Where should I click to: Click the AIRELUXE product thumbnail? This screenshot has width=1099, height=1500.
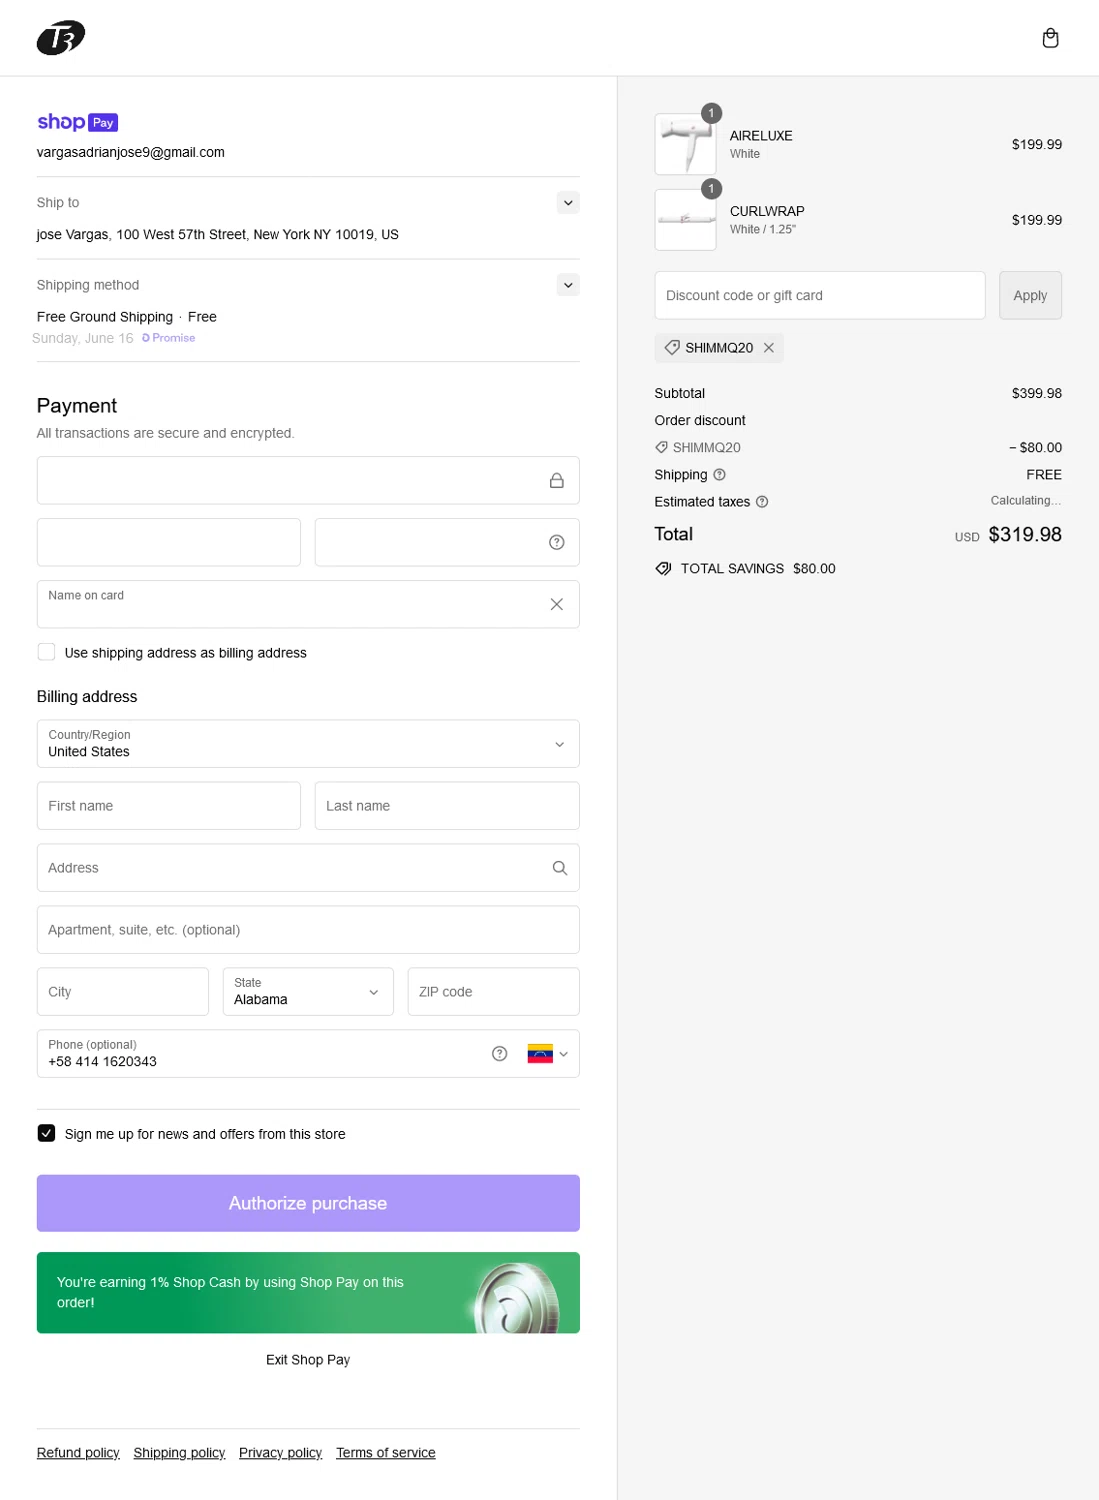pos(685,144)
